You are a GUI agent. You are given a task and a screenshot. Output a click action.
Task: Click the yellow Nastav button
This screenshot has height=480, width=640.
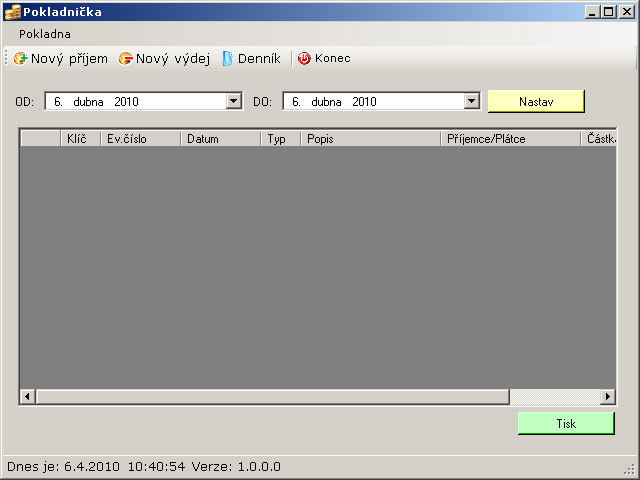(536, 101)
